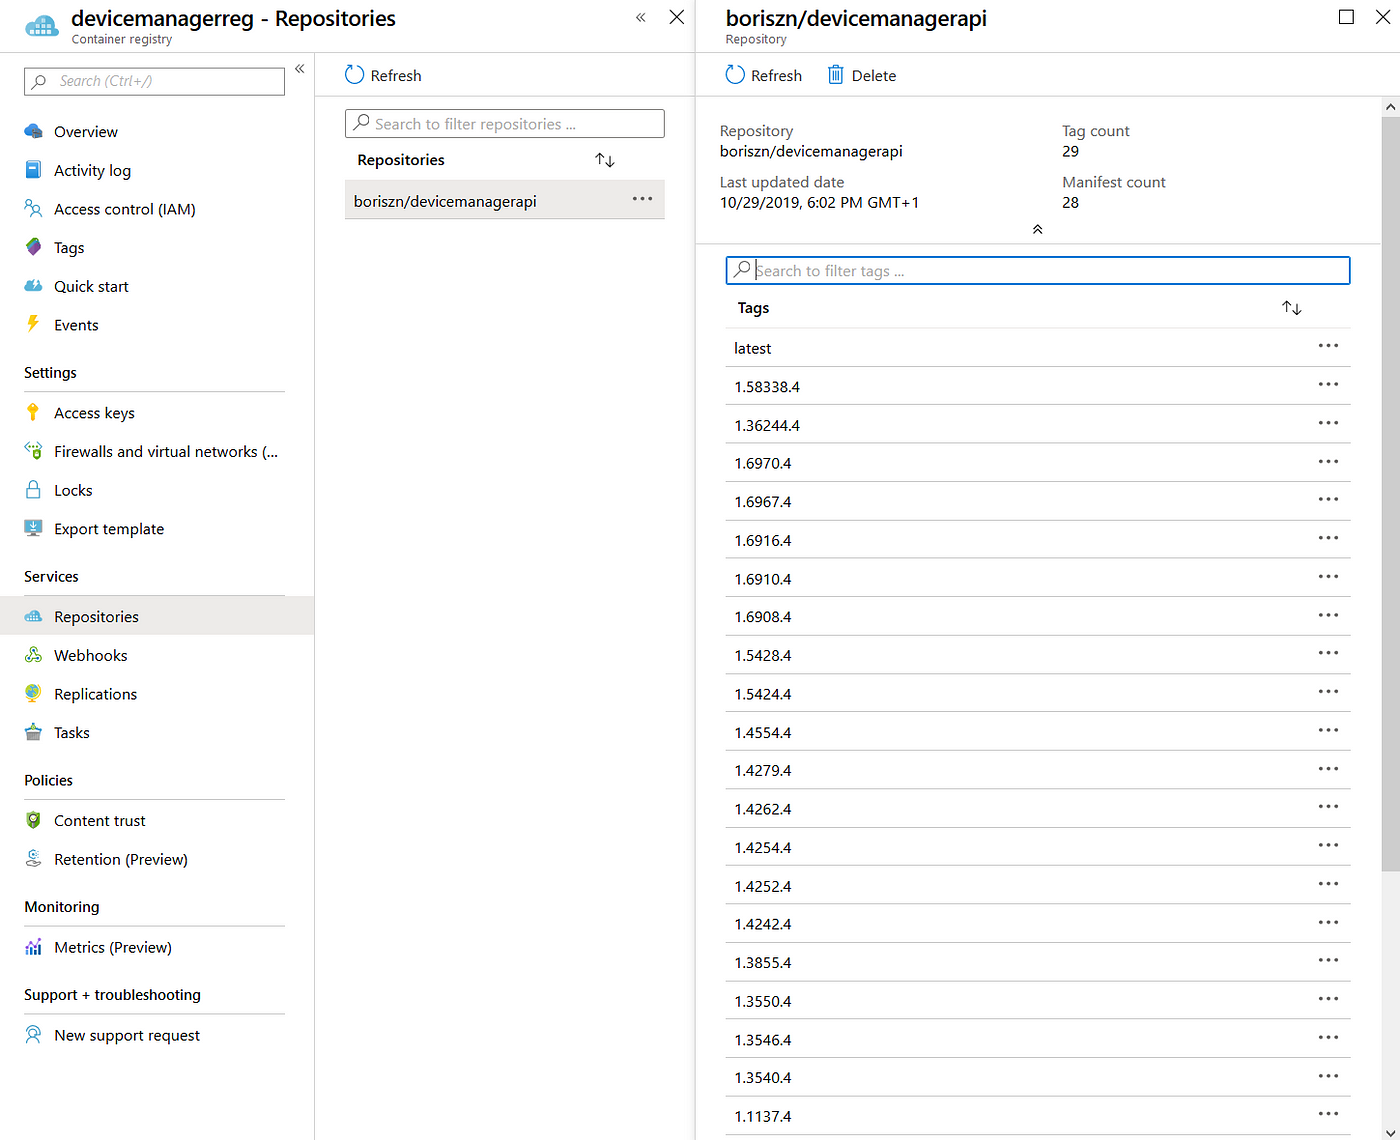Viewport: 1400px width, 1140px height.
Task: Open Activity log book icon
Action: tap(33, 170)
